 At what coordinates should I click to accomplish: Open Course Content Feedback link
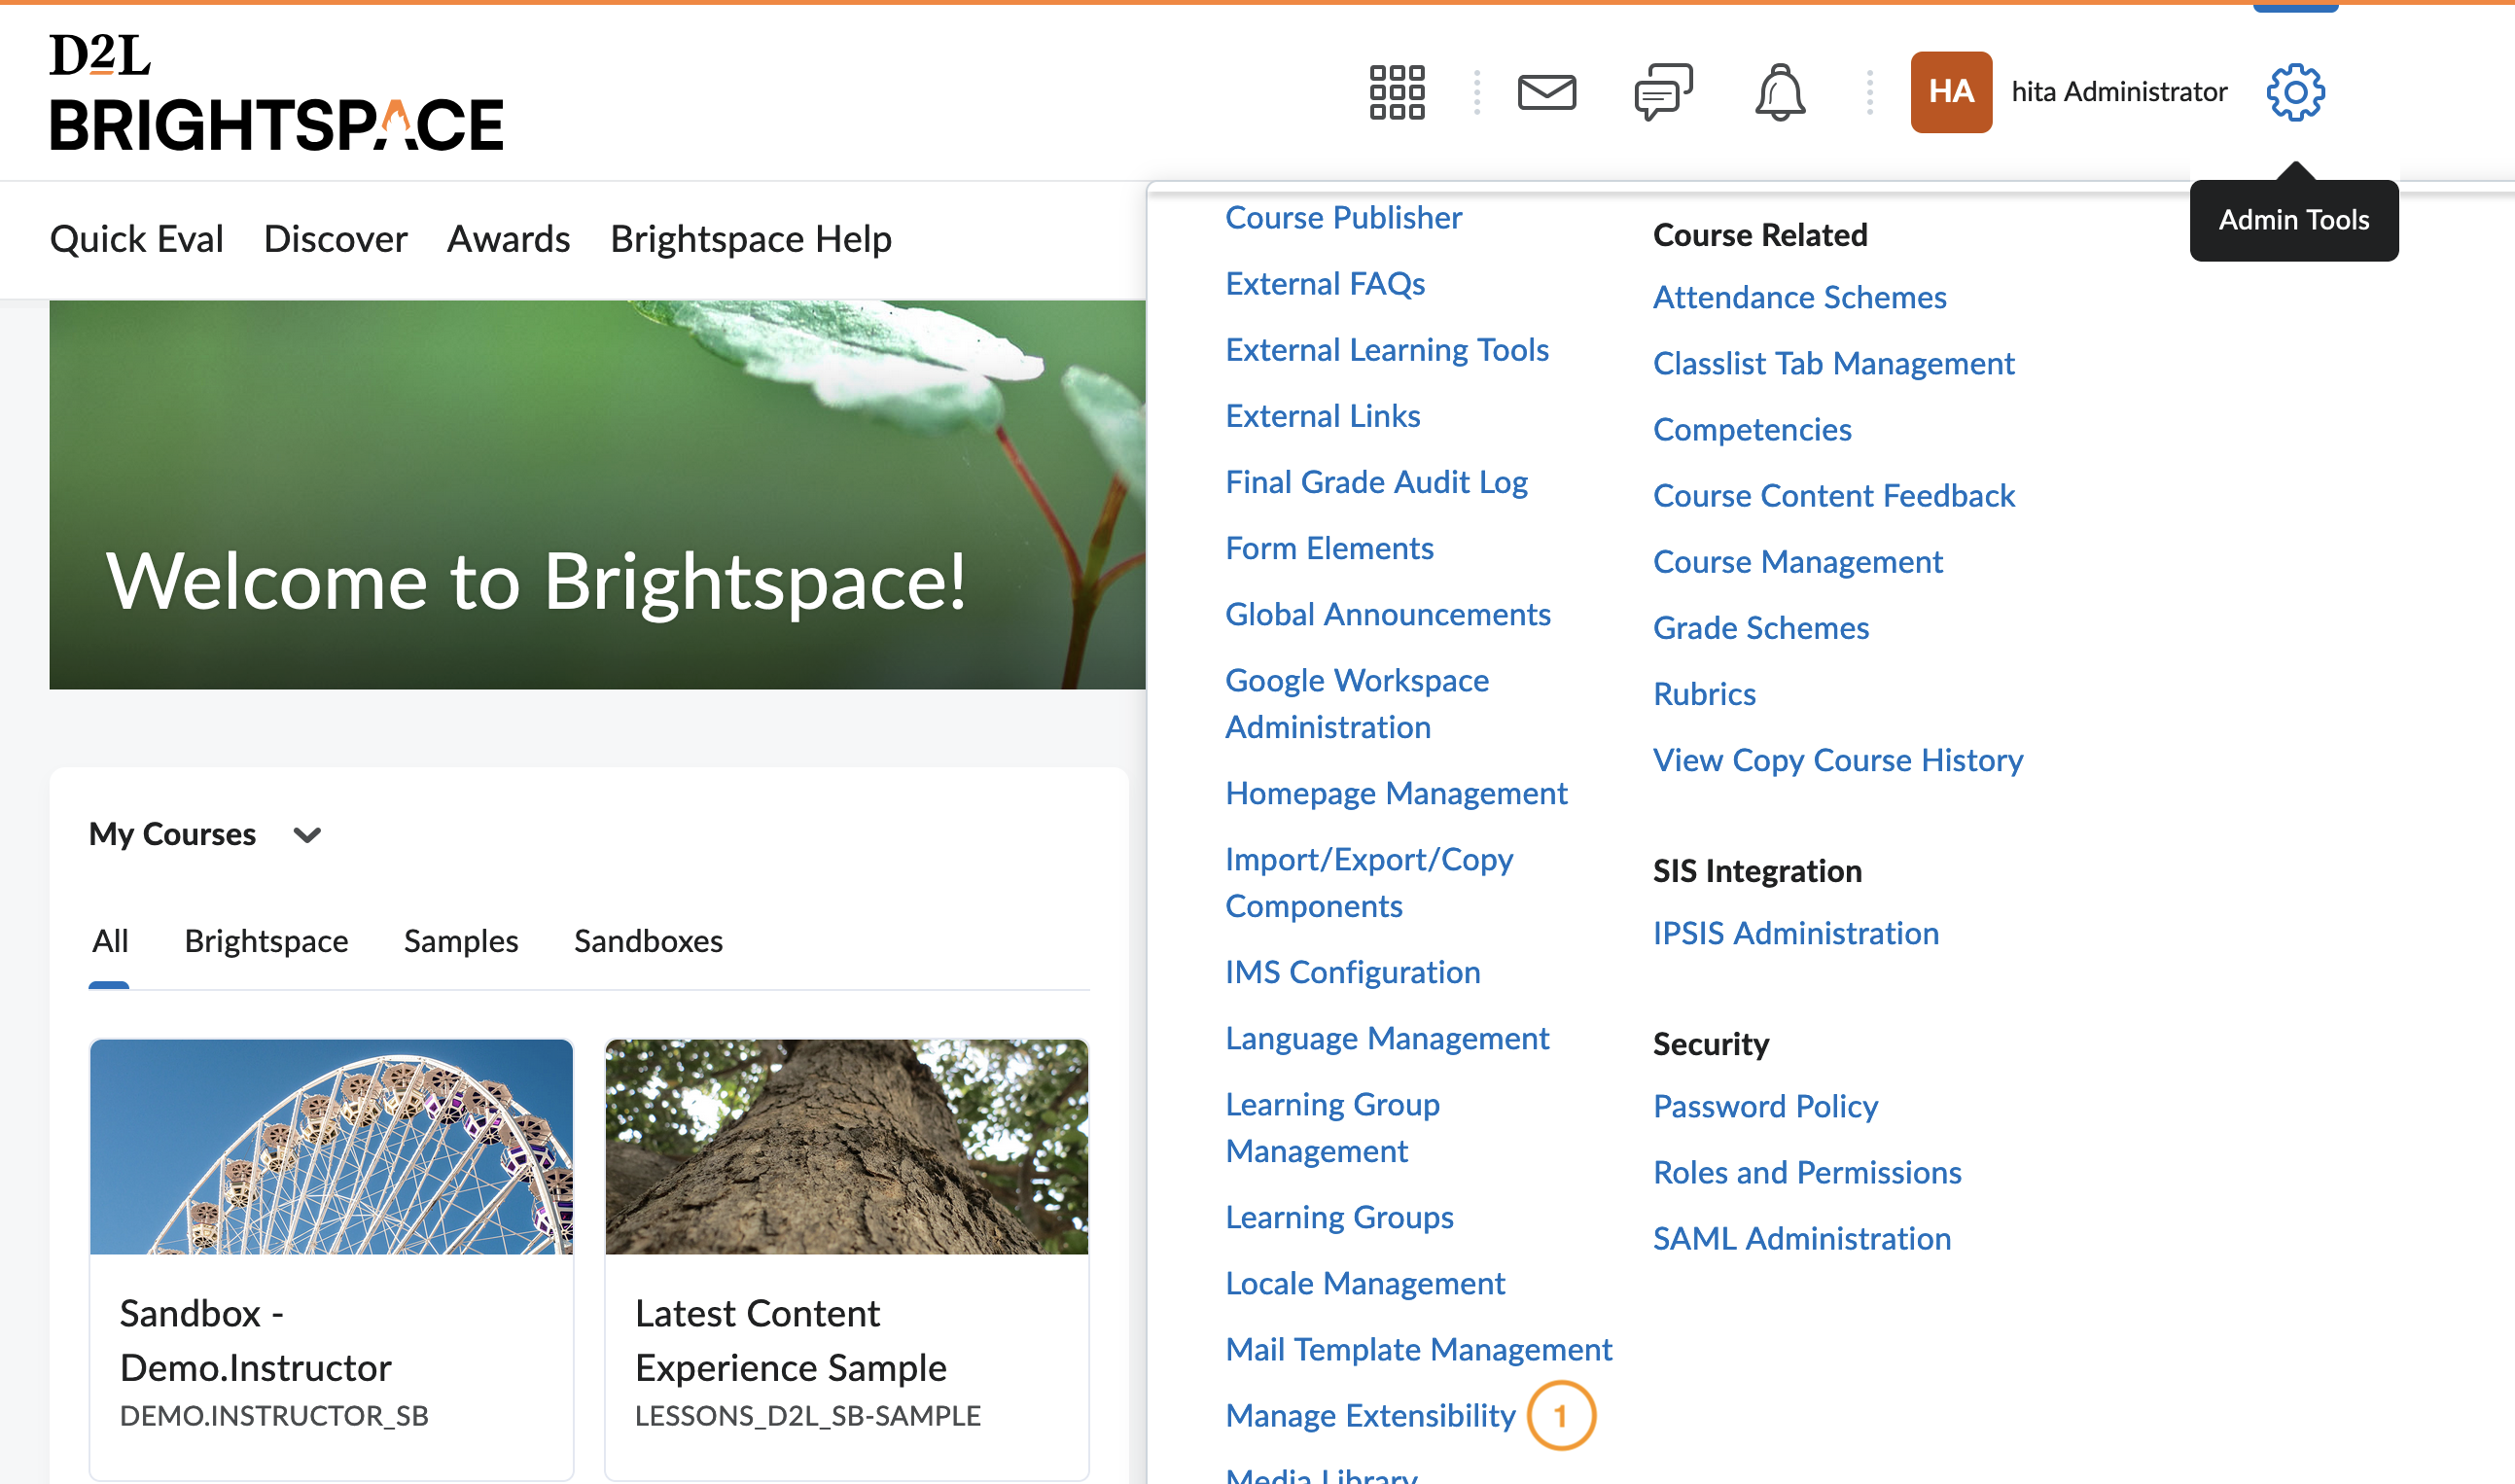tap(1833, 495)
